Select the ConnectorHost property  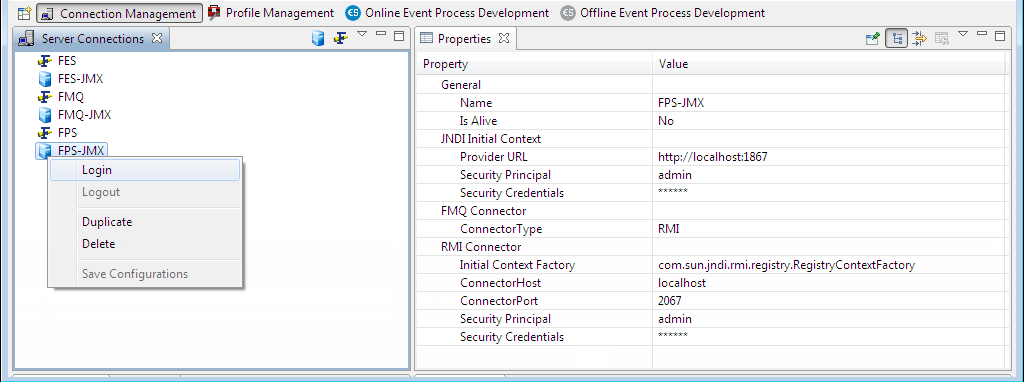coord(500,283)
